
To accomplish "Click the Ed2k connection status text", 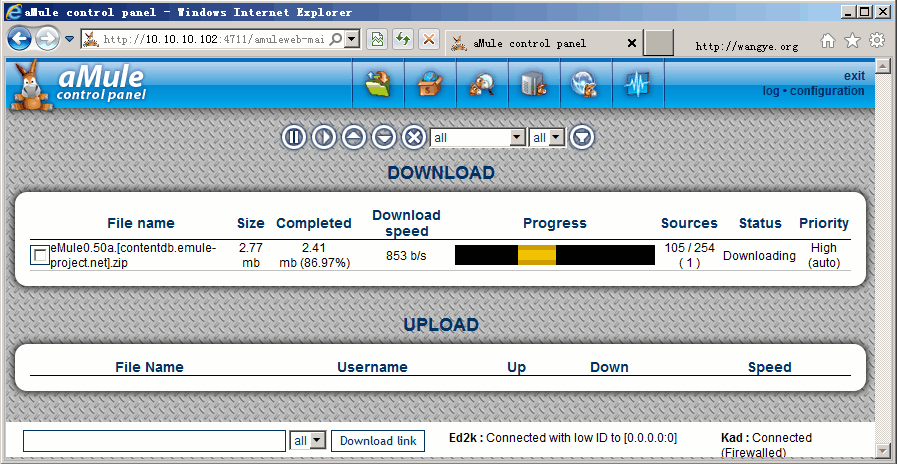I will click(x=563, y=438).
